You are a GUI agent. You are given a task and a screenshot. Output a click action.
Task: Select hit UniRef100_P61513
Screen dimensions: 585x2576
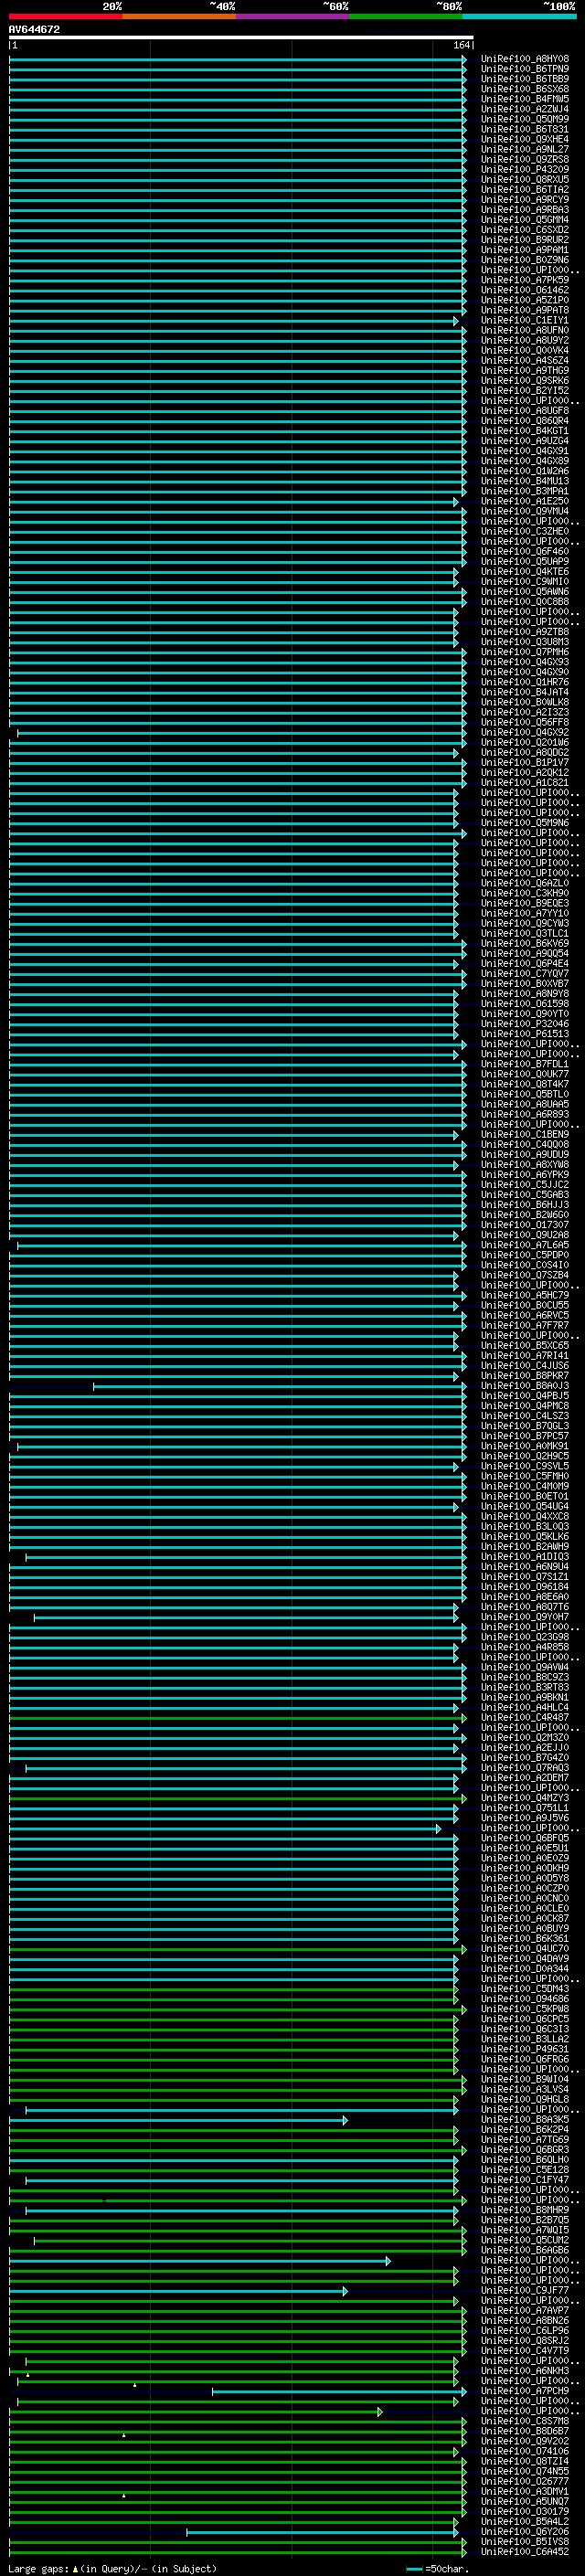(524, 1033)
